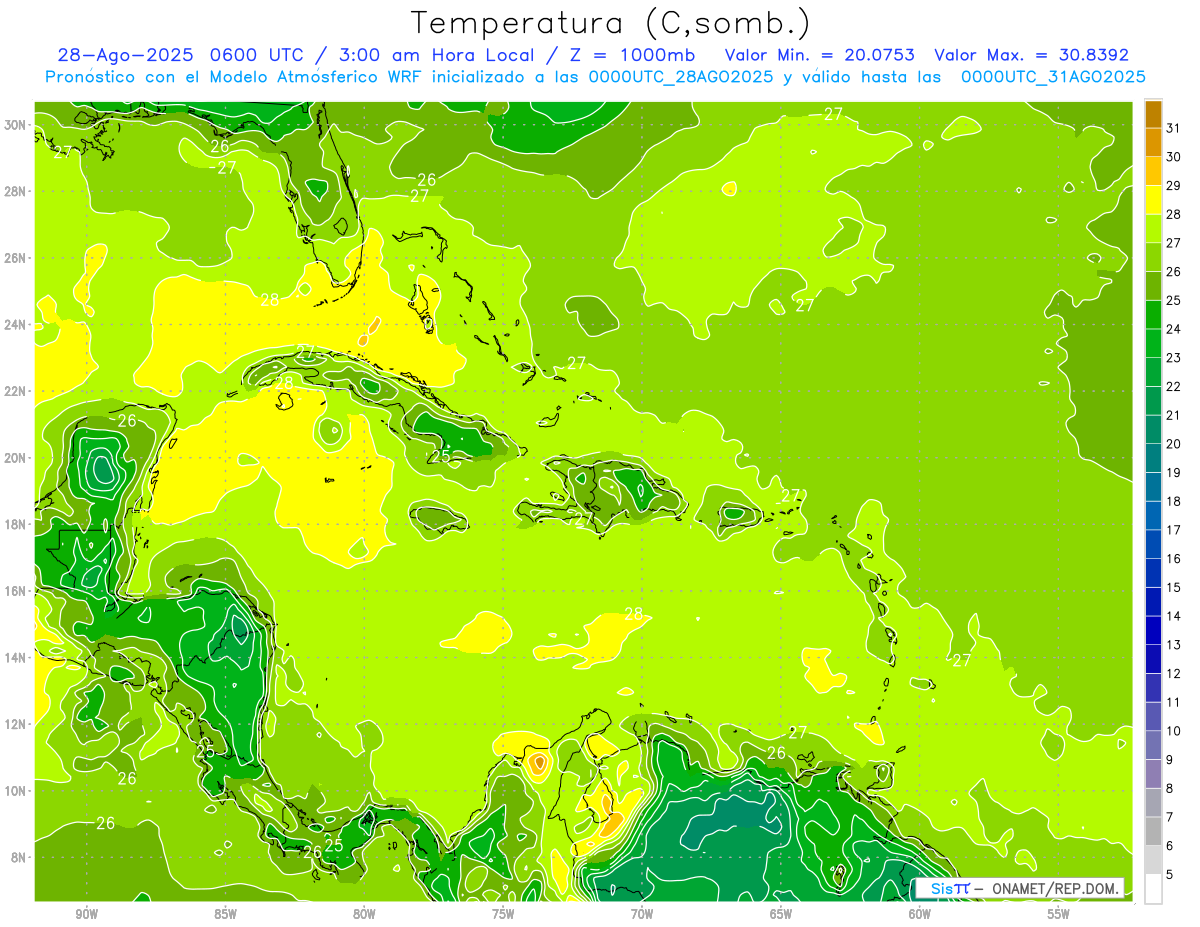Click the 75W longitude axis label
The image size is (1200, 927).
503,914
